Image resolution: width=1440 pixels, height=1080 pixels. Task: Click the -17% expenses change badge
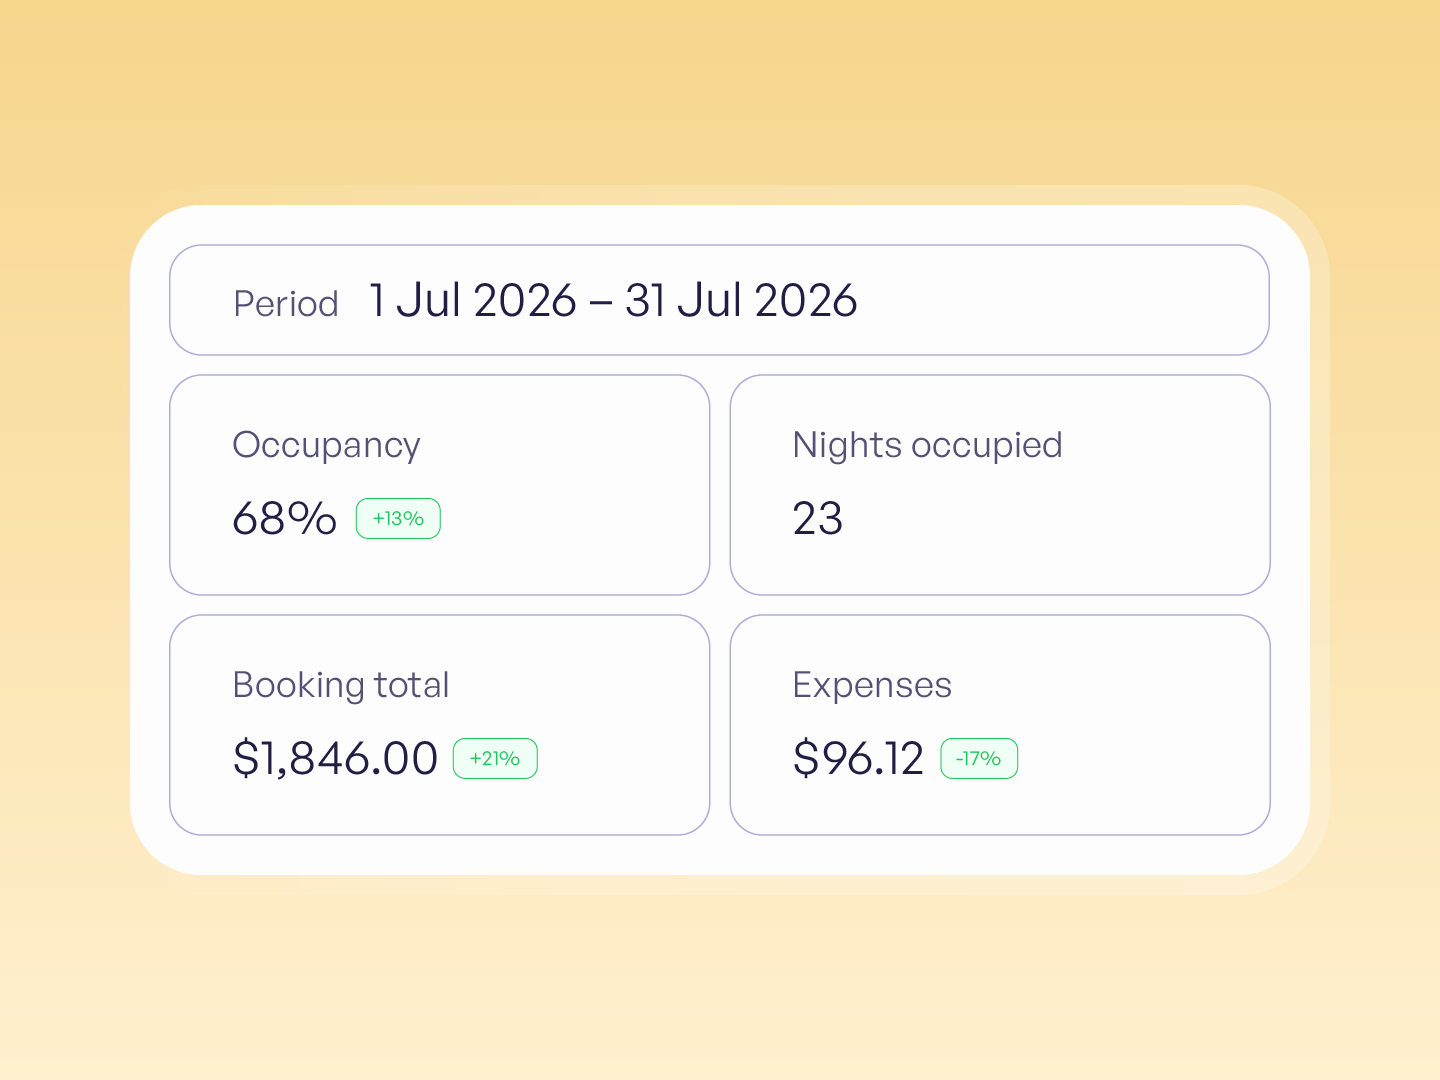click(x=979, y=758)
